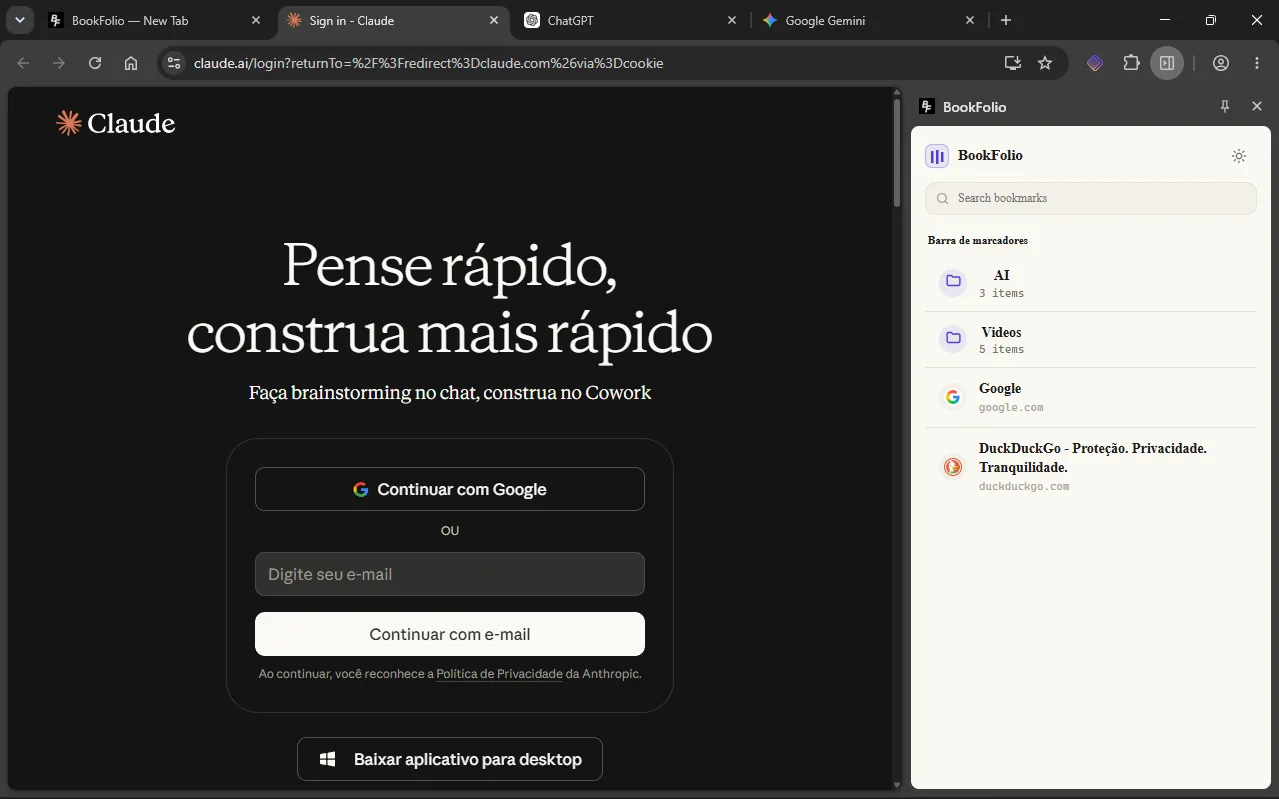Click Continuar com e-mail
1279x799 pixels.
tap(450, 634)
